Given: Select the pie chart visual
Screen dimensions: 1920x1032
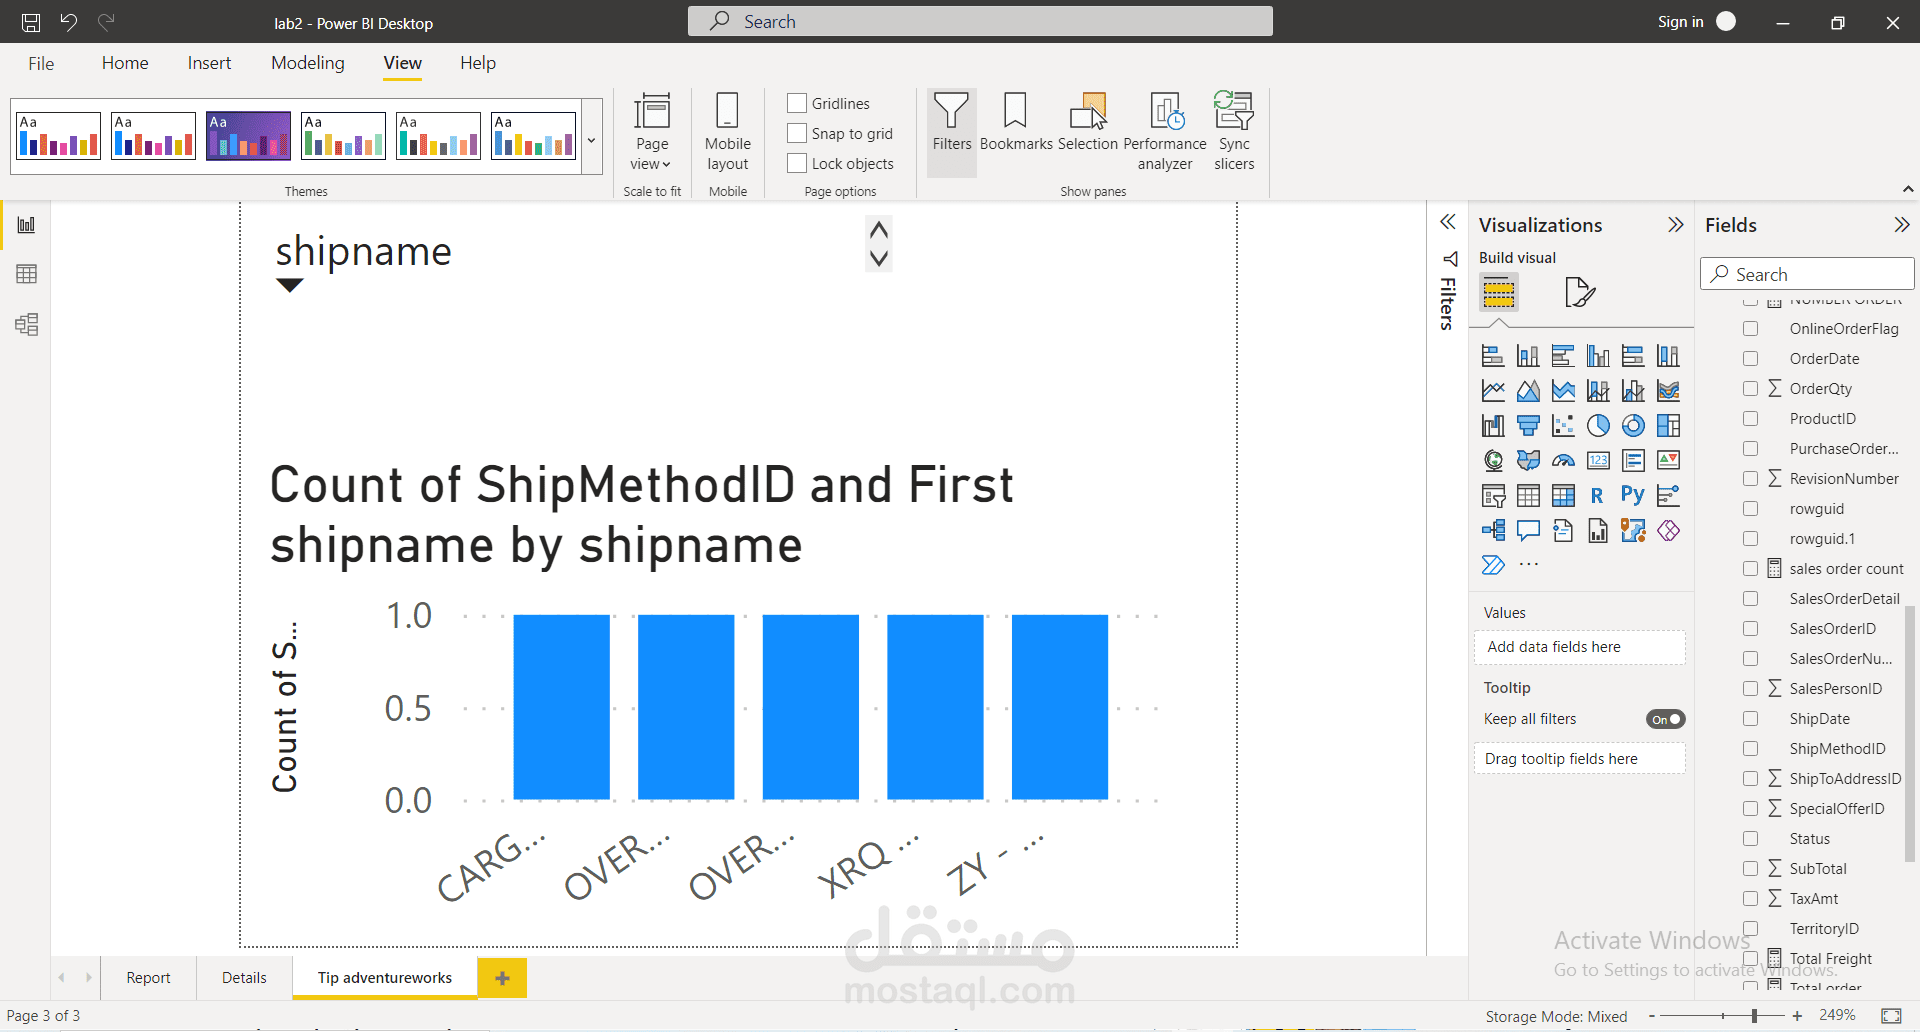Looking at the screenshot, I should point(1598,425).
